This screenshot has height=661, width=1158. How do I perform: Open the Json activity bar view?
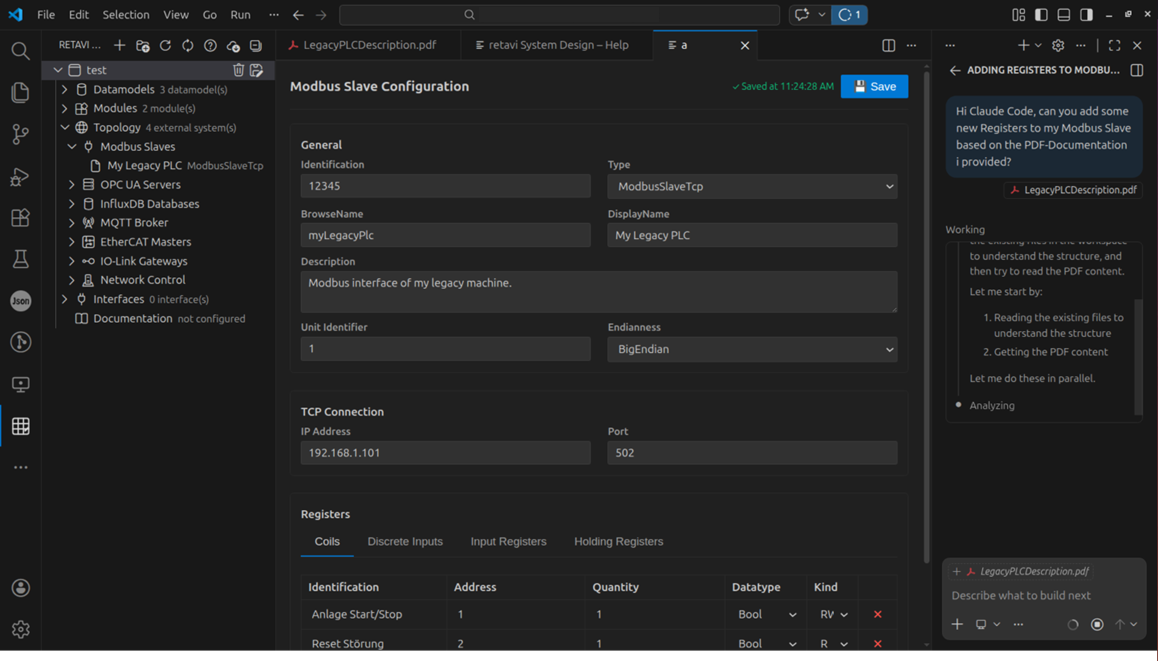click(21, 301)
